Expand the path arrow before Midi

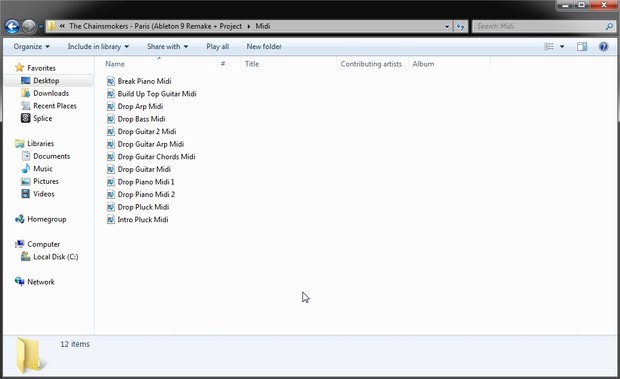click(x=249, y=26)
